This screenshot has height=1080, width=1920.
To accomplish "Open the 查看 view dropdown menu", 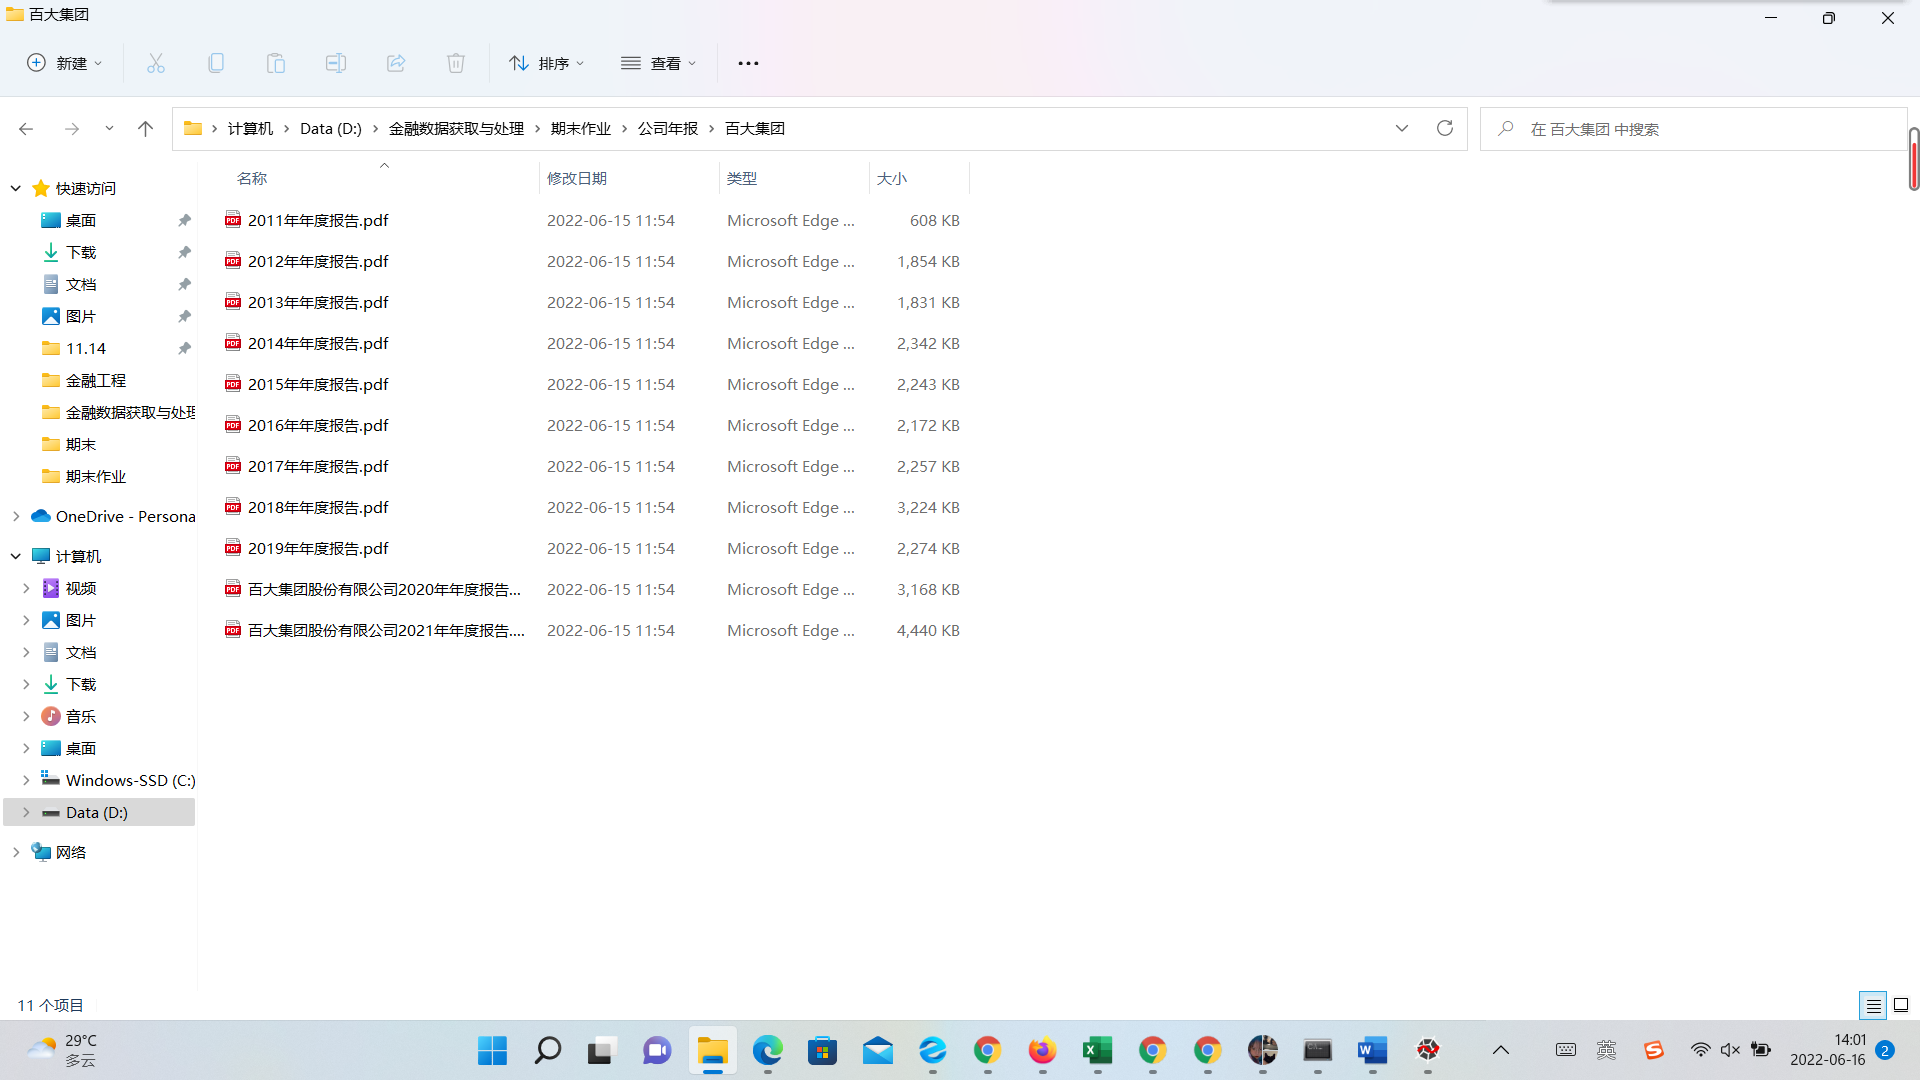I will pos(658,63).
